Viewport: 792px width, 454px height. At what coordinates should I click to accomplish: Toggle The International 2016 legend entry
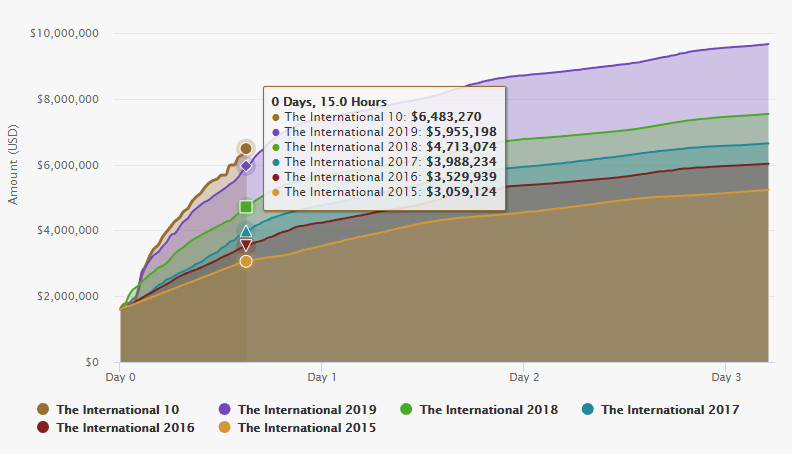tap(116, 428)
